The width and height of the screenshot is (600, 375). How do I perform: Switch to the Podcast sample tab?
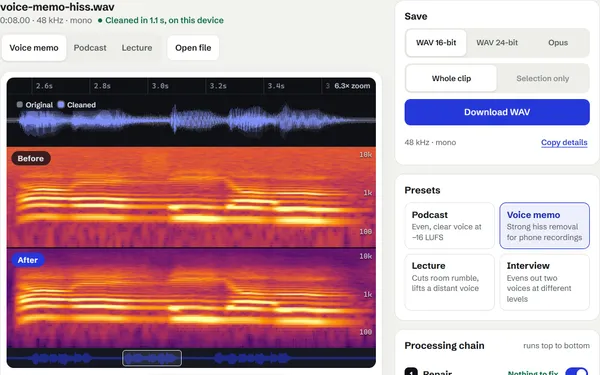90,48
